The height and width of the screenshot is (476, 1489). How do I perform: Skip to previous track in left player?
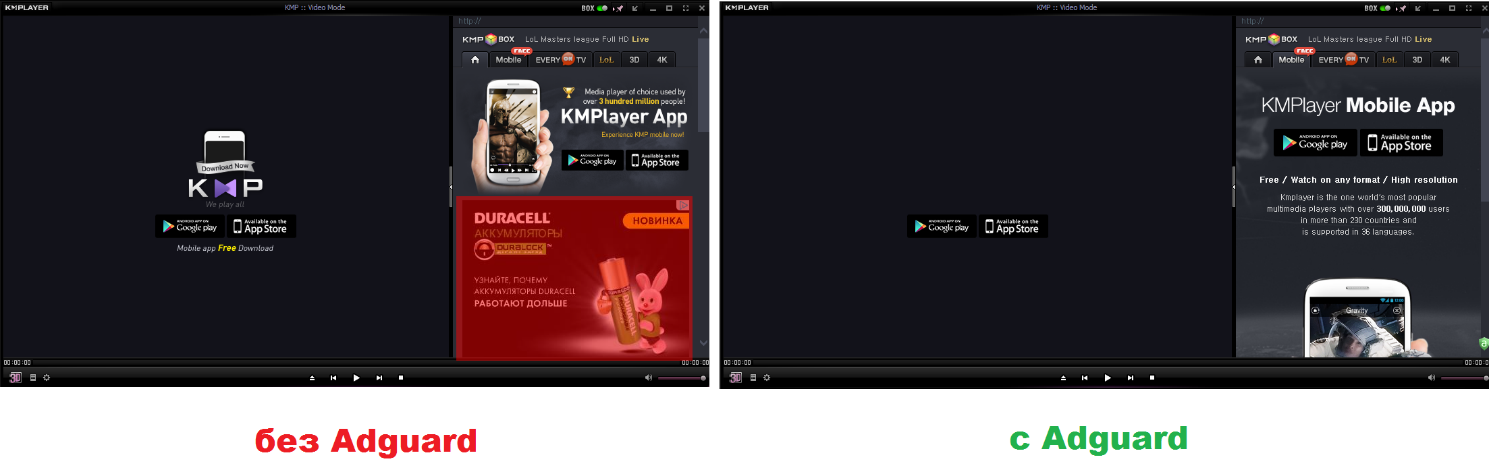point(333,378)
